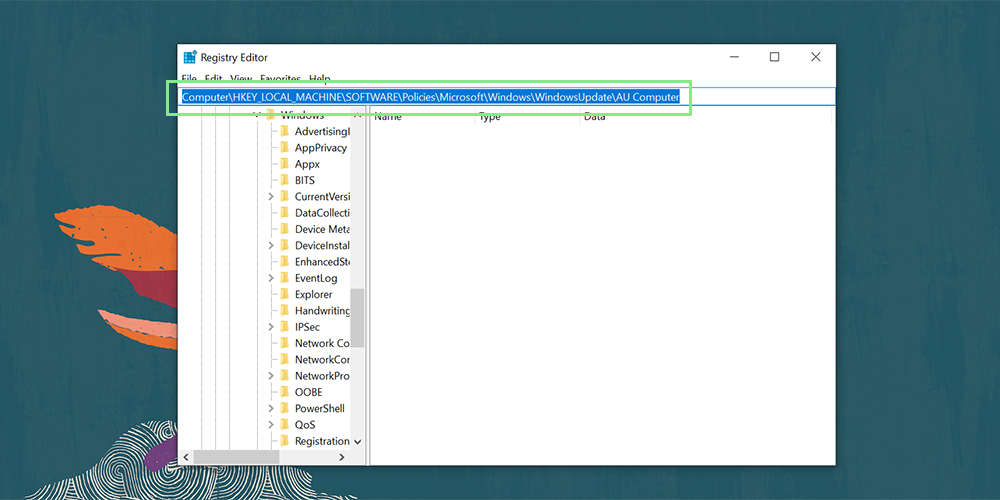Expand the NetworkPro key
The width and height of the screenshot is (1000, 500).
point(271,376)
